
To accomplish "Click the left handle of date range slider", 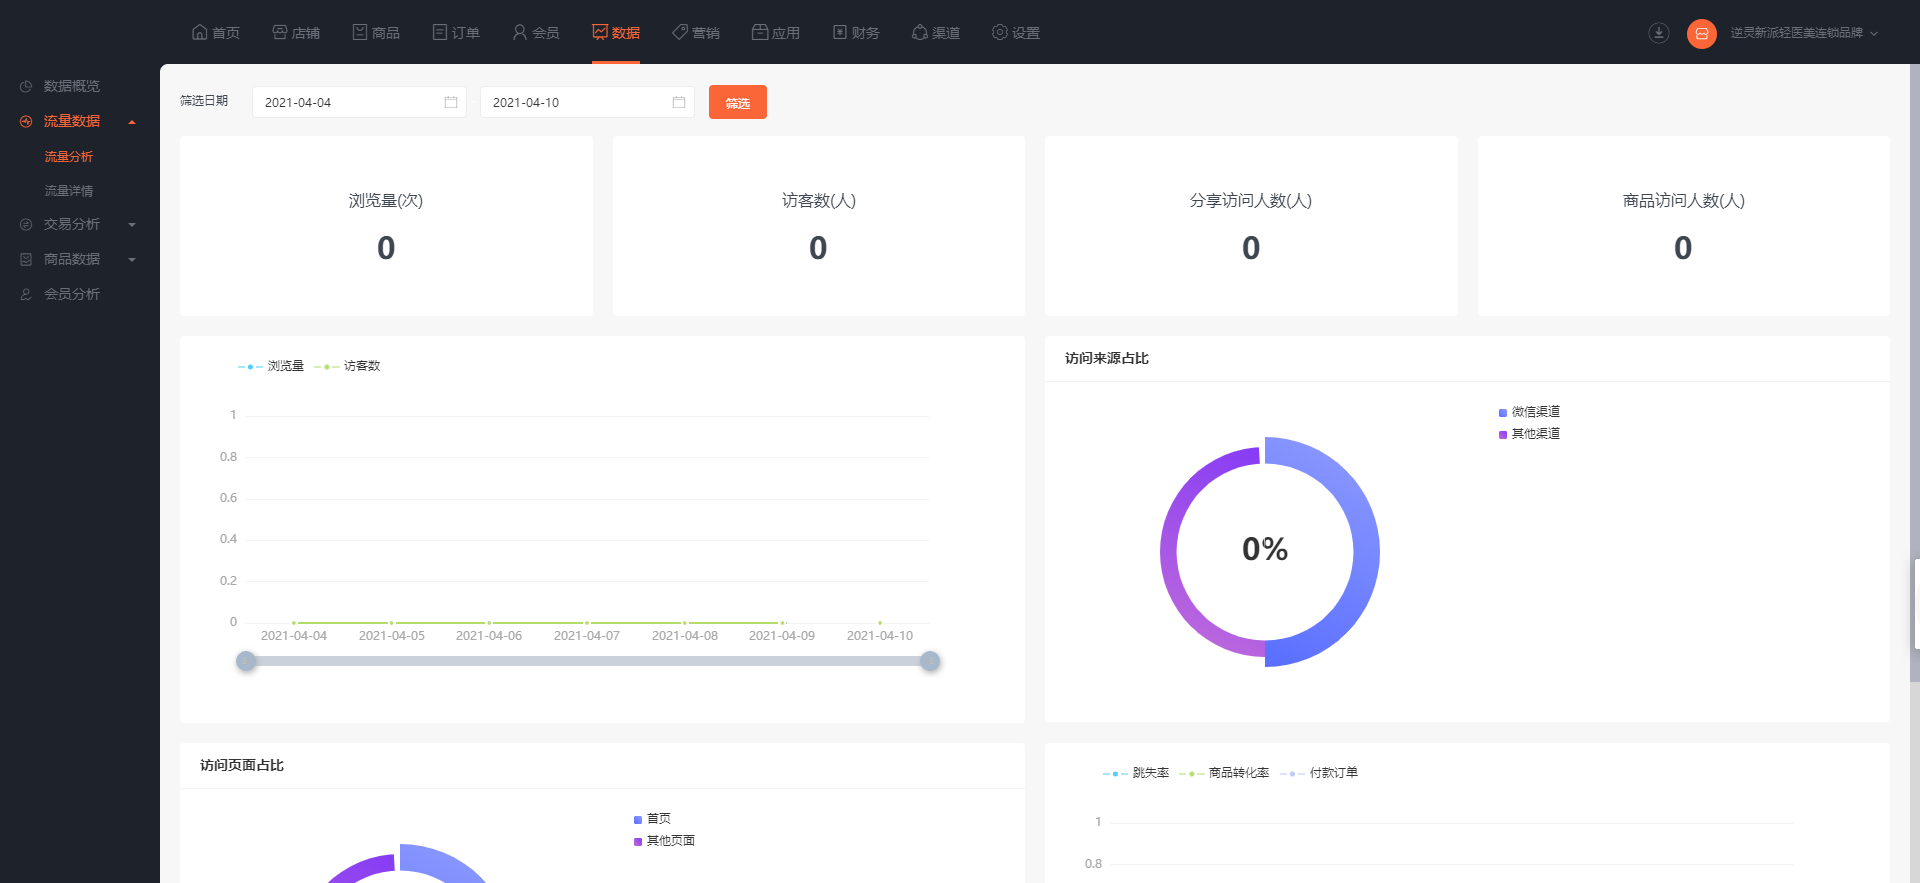I will (x=246, y=661).
